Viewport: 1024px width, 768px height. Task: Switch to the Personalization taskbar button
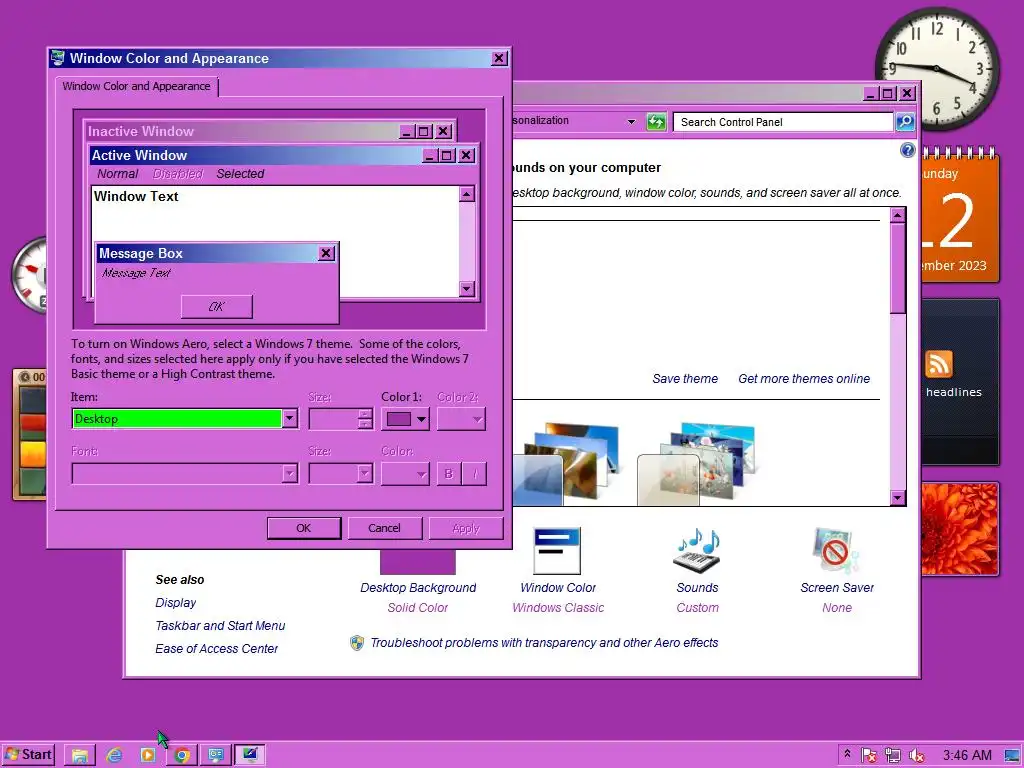pyautogui.click(x=216, y=755)
